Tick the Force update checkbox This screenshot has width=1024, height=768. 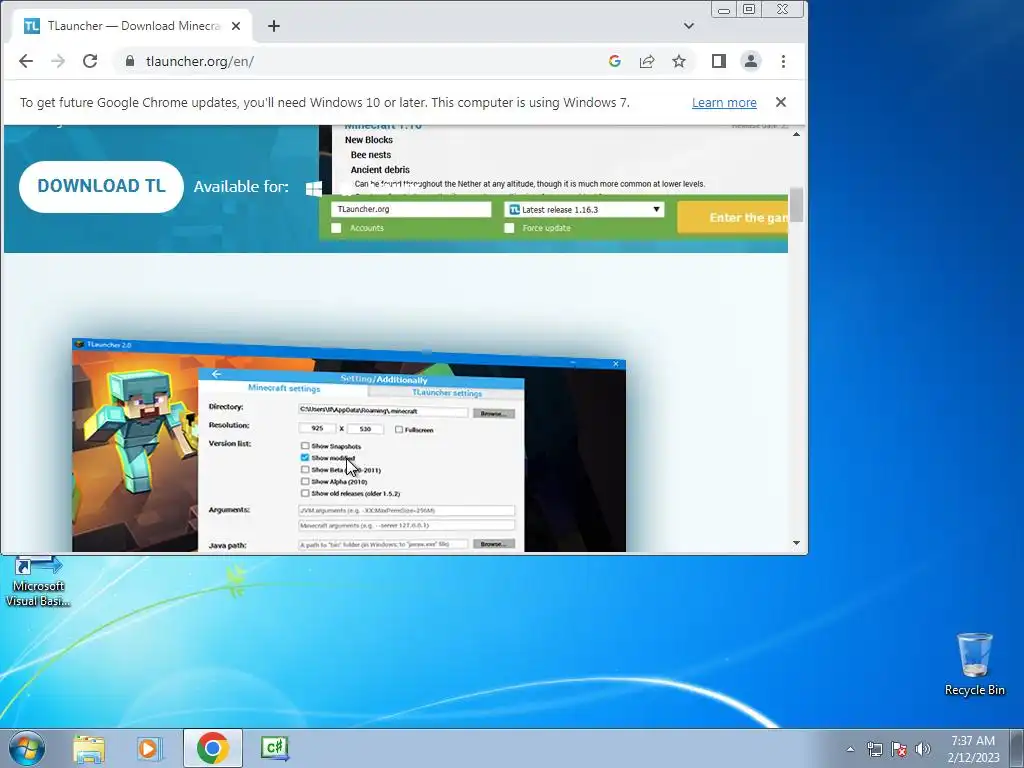click(509, 228)
